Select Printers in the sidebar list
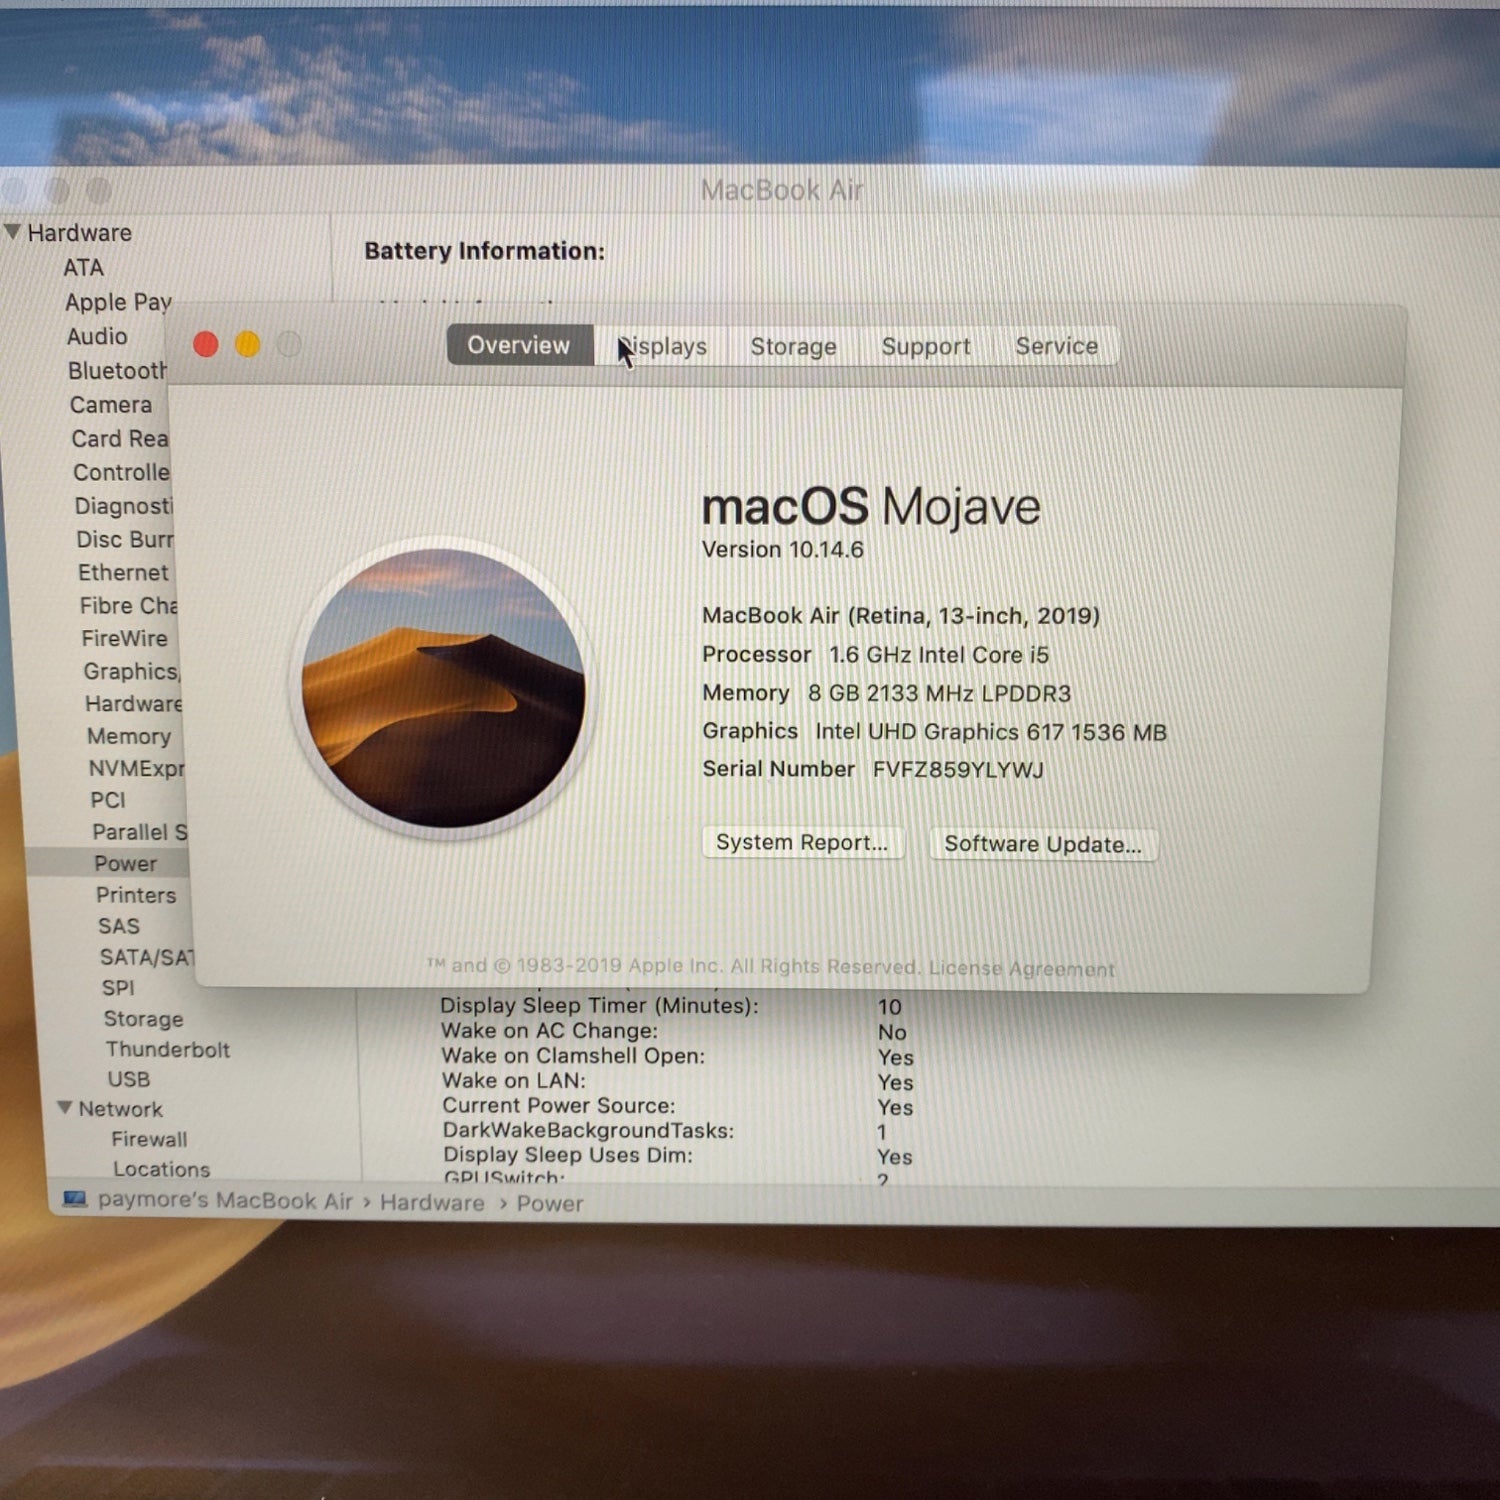This screenshot has width=1500, height=1500. click(x=136, y=895)
